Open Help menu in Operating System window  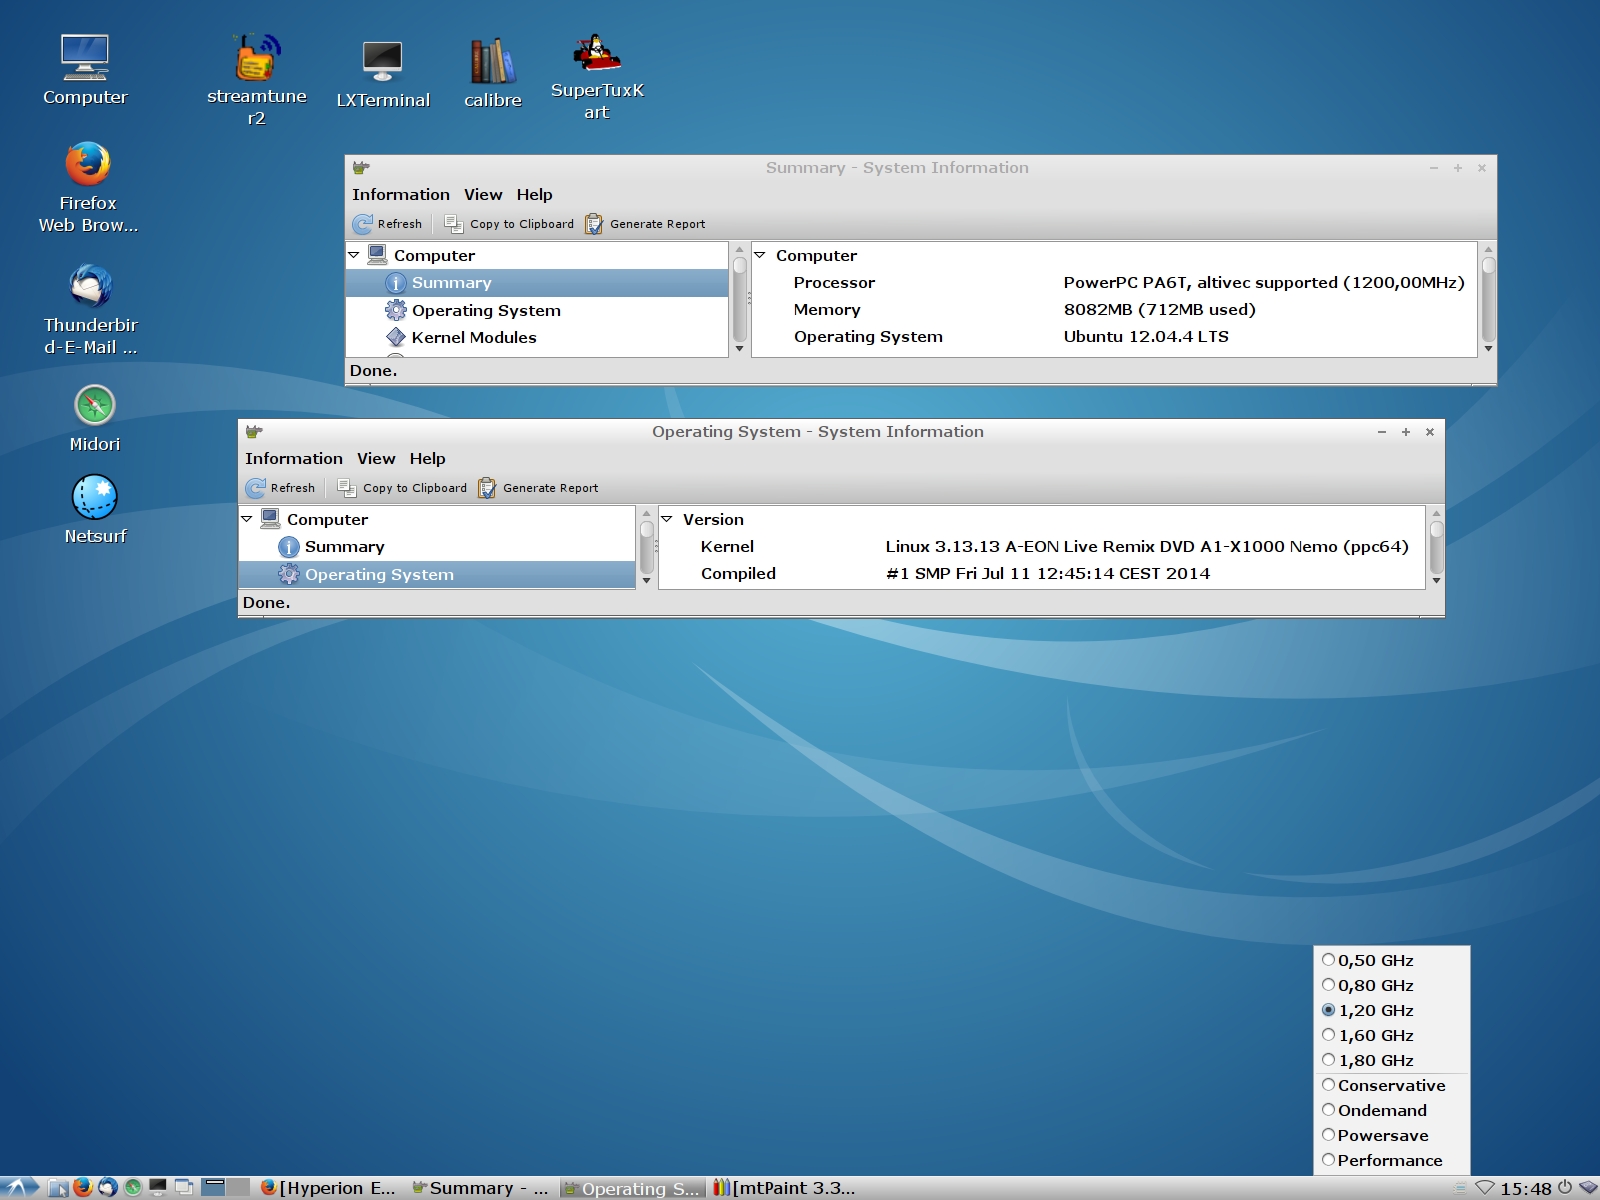tap(427, 459)
